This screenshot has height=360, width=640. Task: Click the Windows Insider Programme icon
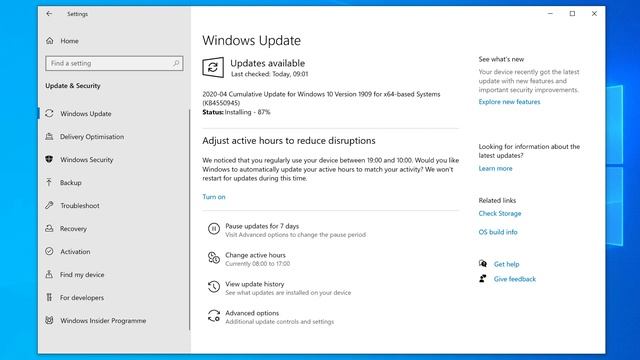[49, 320]
